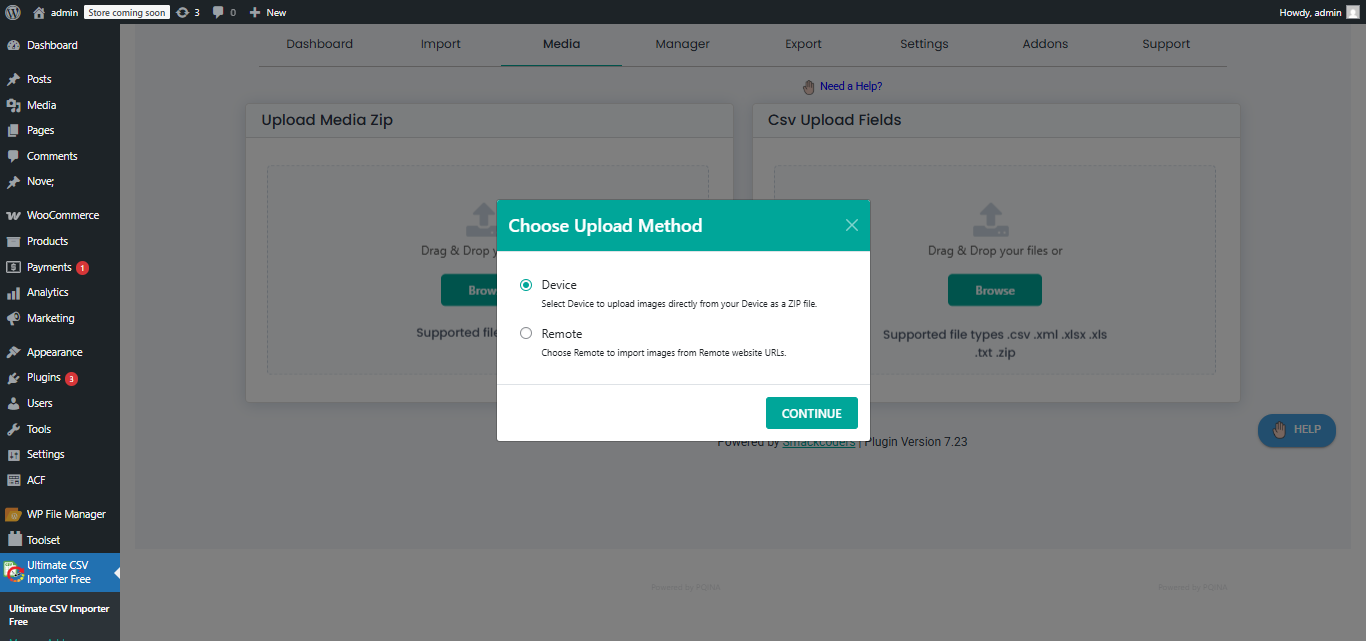Switch to the Import tab
1366x641 pixels.
coord(441,44)
